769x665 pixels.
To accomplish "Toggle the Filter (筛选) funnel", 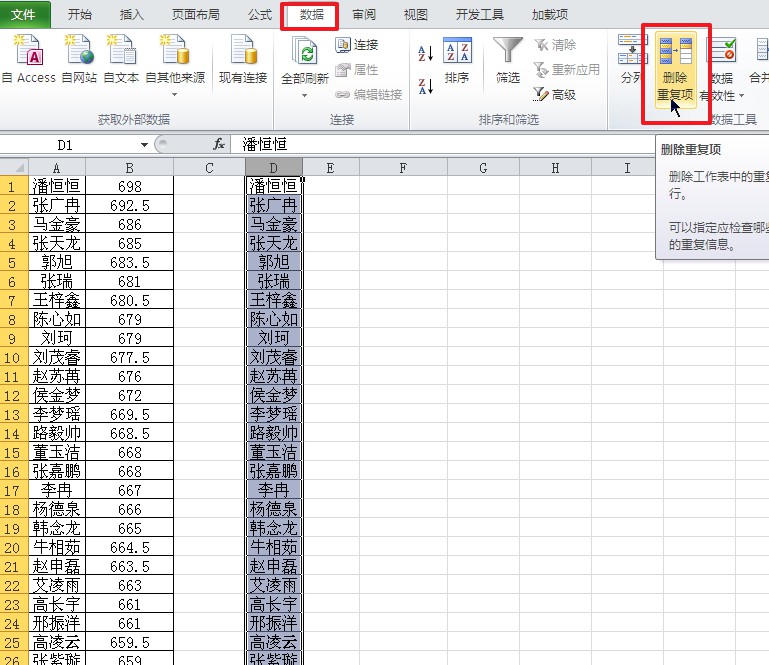I will coord(508,60).
